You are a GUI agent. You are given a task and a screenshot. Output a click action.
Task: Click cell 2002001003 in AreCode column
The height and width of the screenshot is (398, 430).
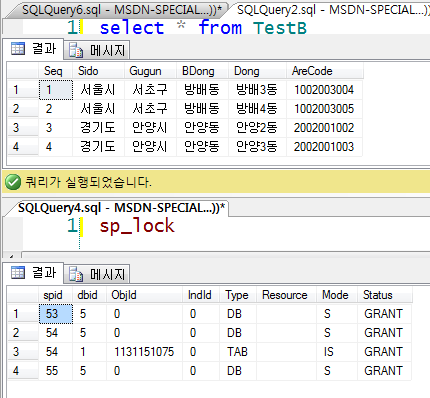pyautogui.click(x=324, y=147)
